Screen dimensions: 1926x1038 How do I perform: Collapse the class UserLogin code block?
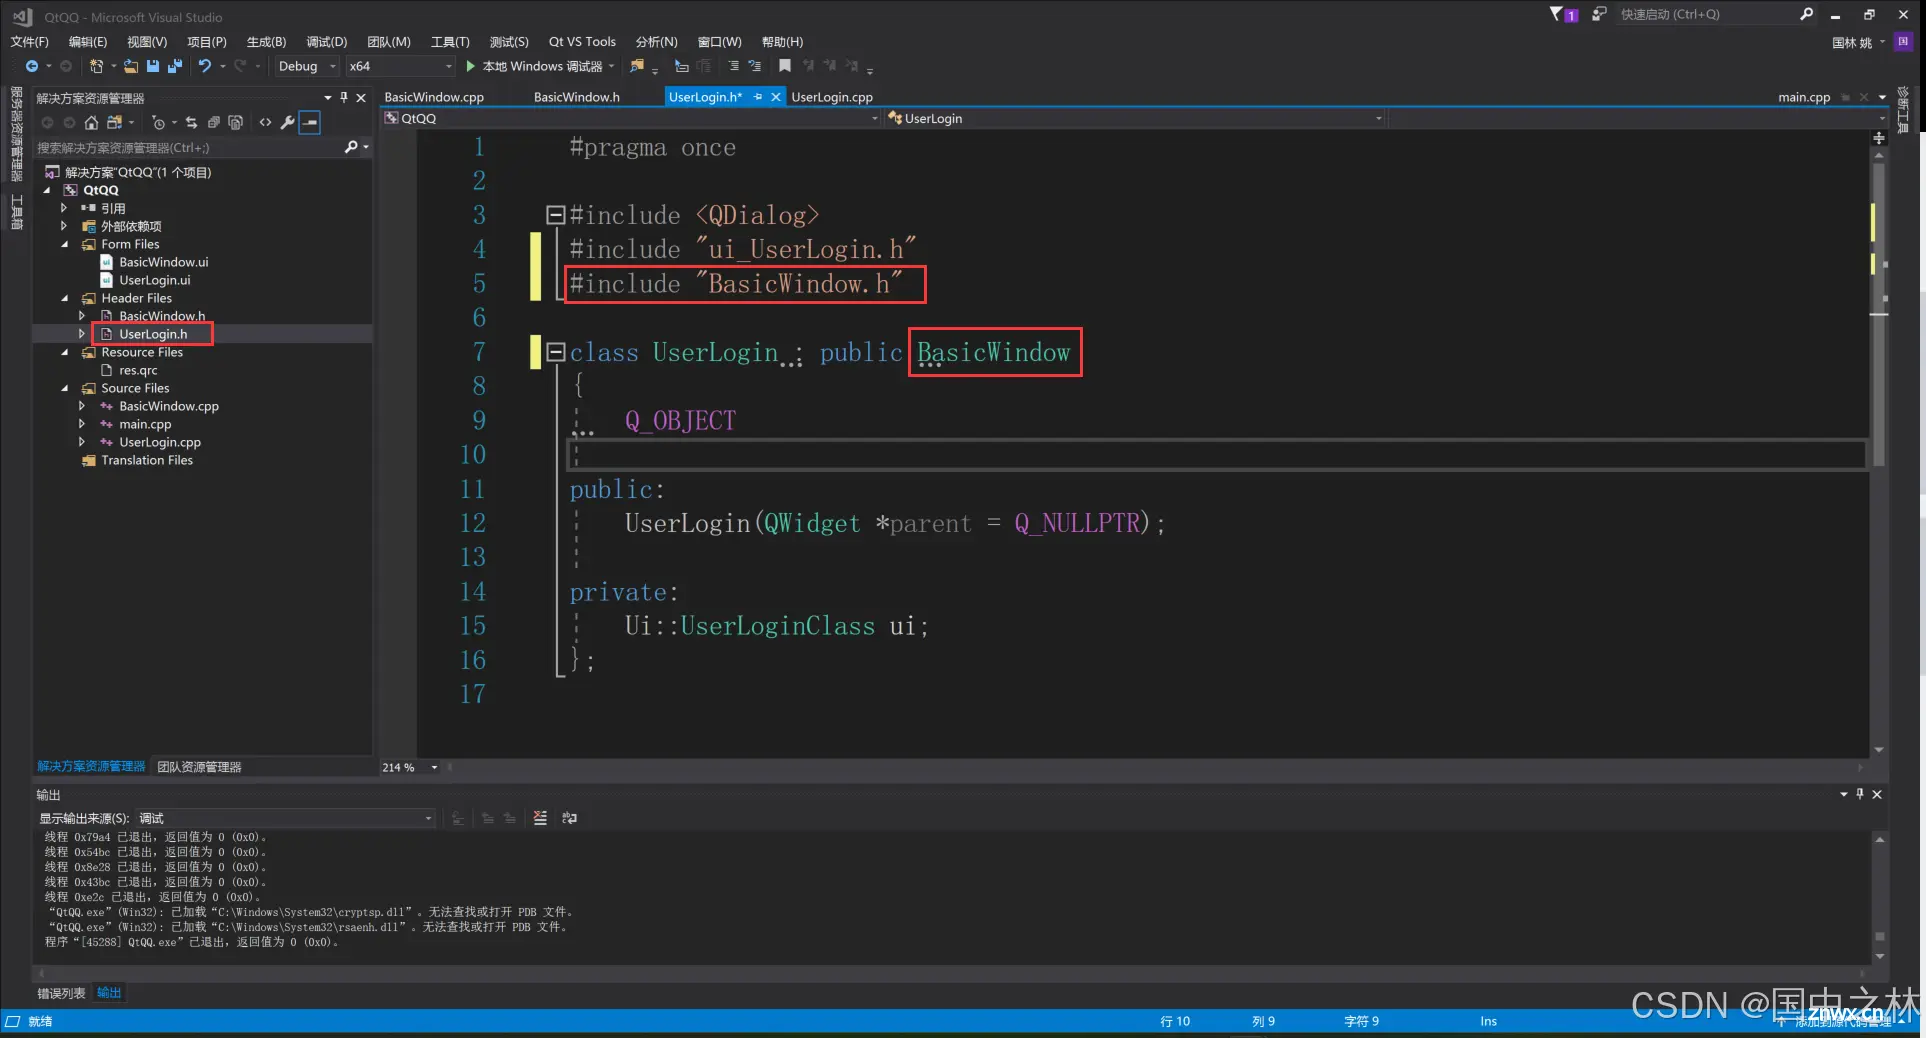(x=556, y=351)
